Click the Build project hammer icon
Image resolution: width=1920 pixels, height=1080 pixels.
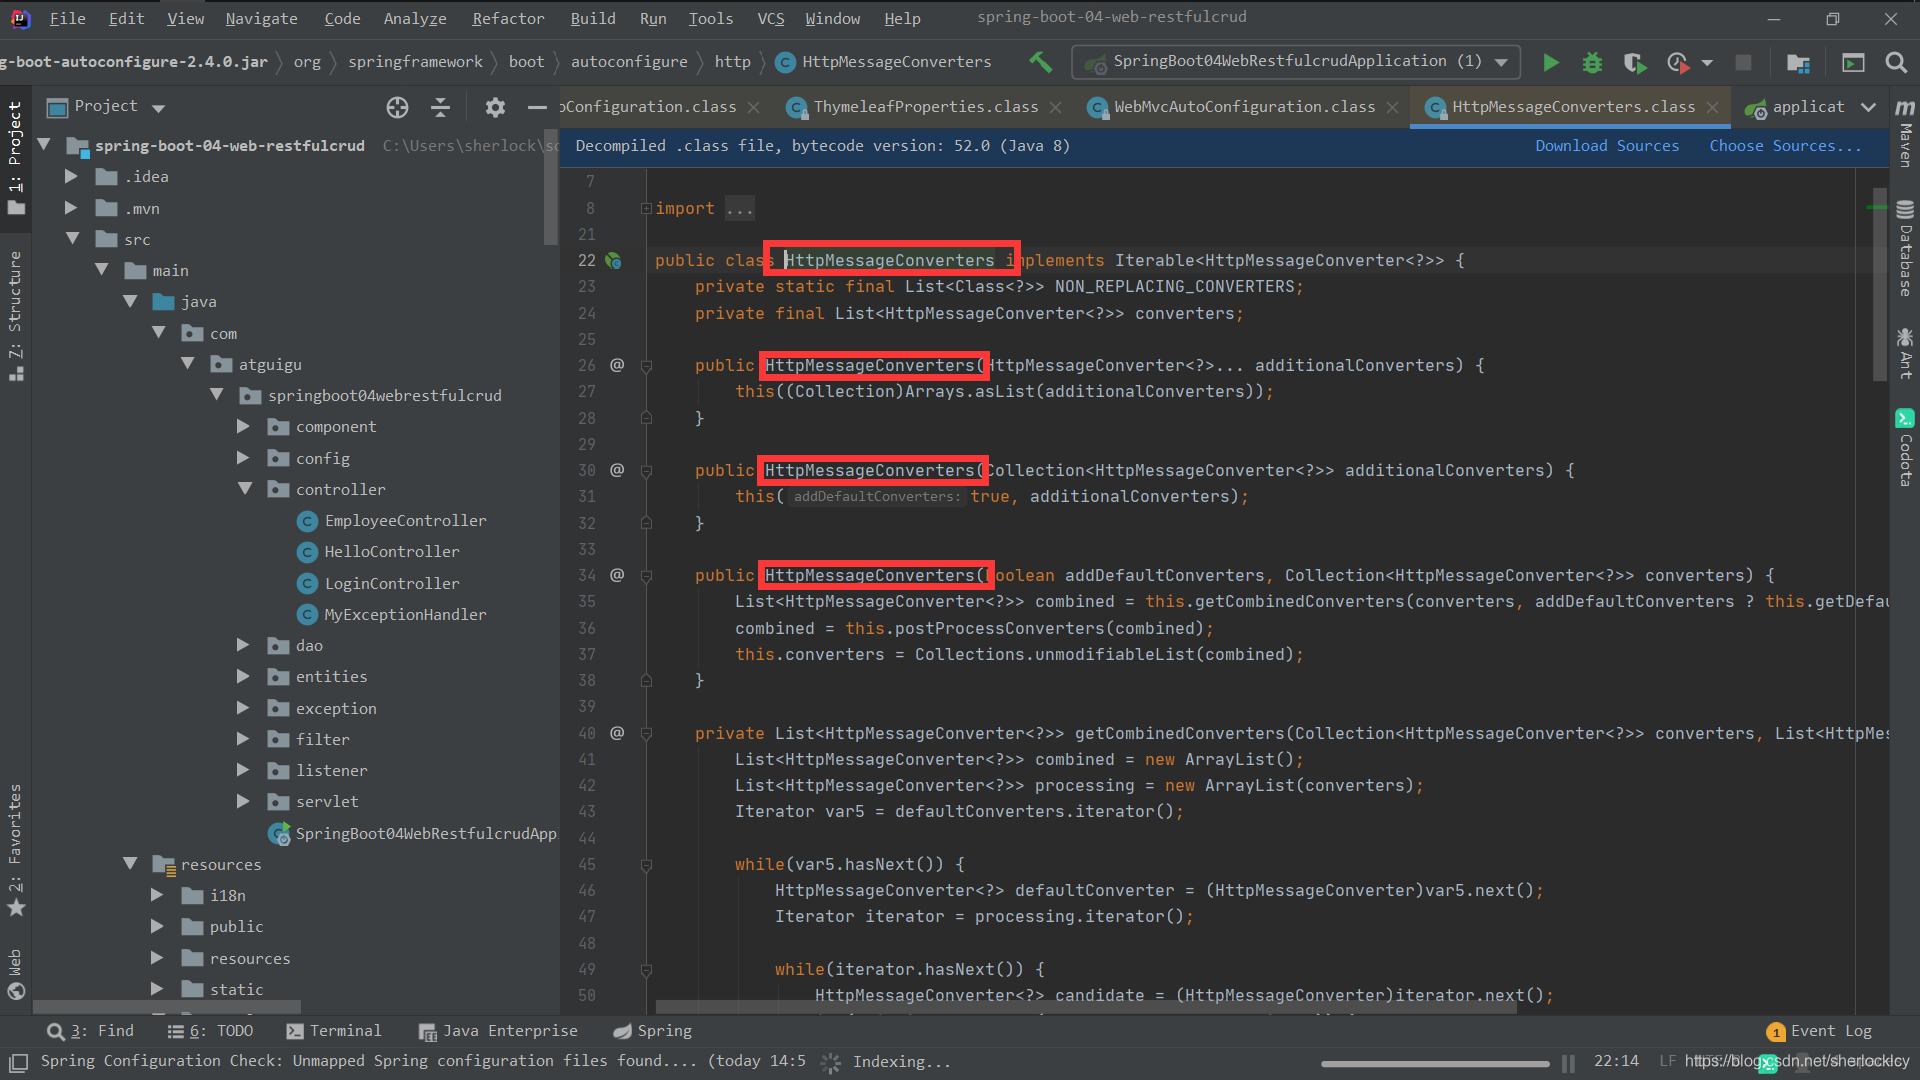click(1040, 62)
